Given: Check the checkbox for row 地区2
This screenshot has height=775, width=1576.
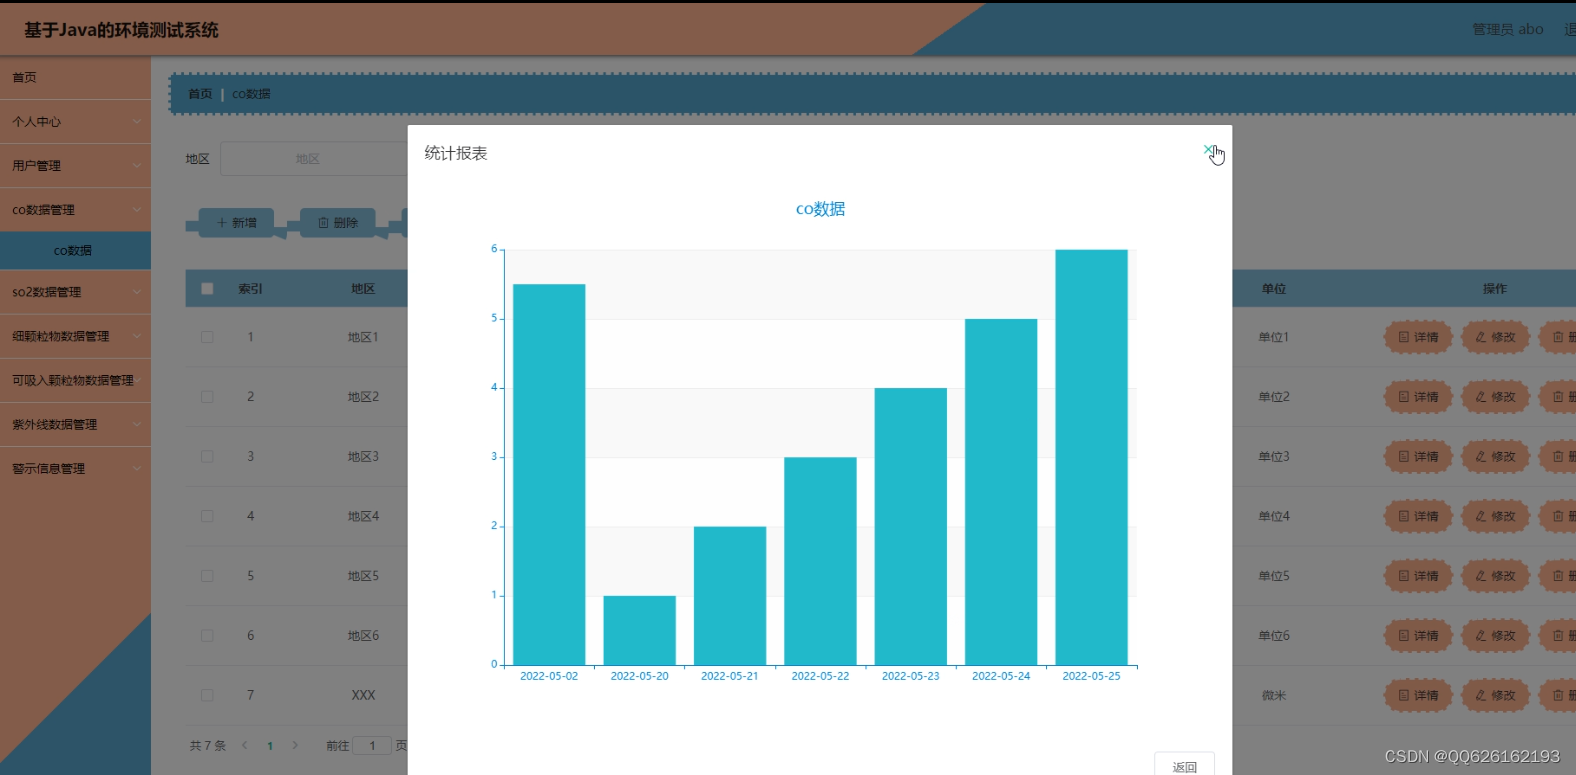Looking at the screenshot, I should click(207, 397).
